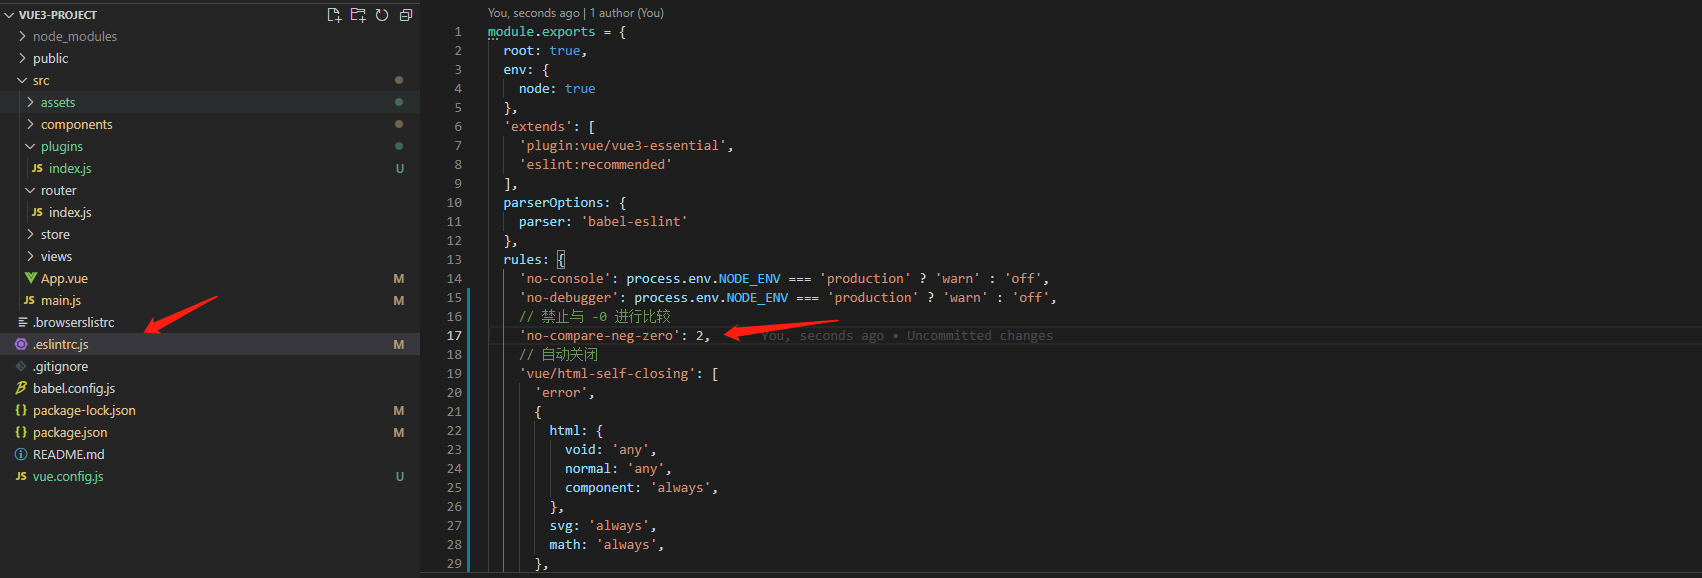The width and height of the screenshot is (1702, 578).
Task: Click the New Folder icon in explorer header
Action: tap(358, 15)
